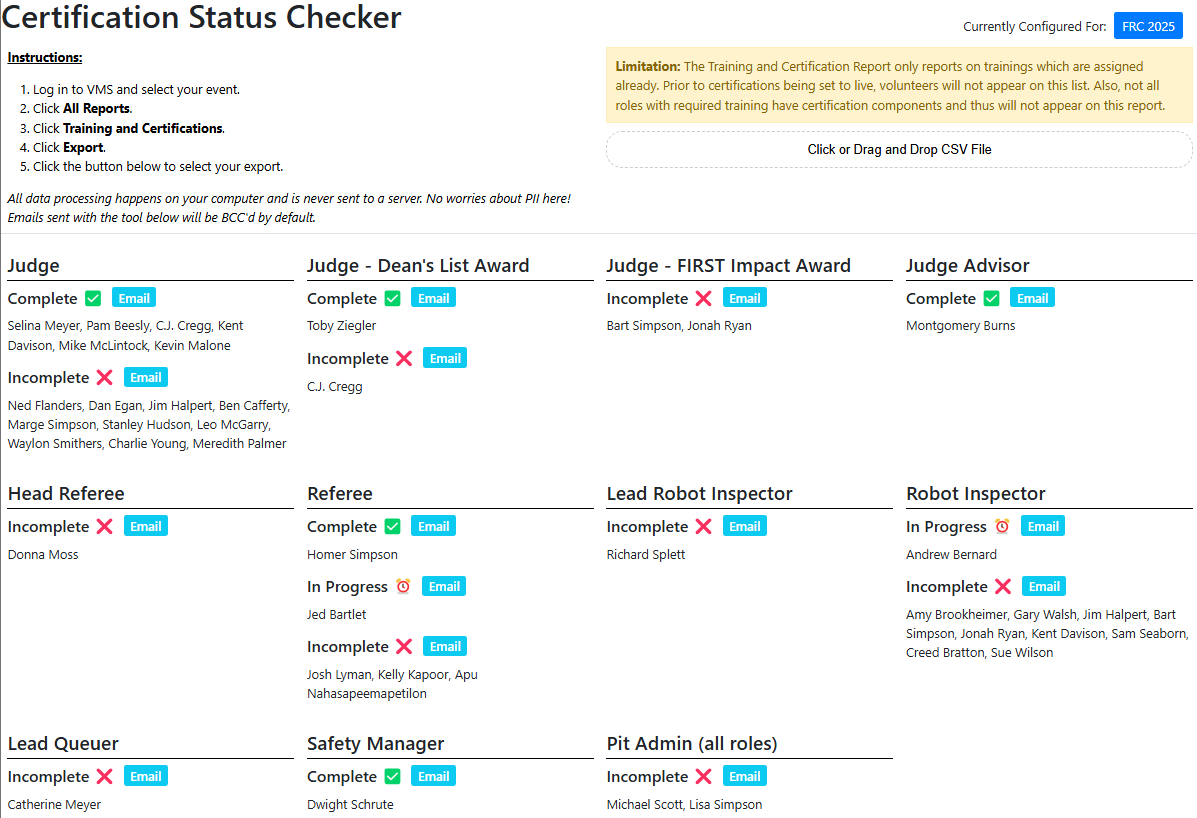Email the incomplete Lead Queuer
The width and height of the screenshot is (1197, 818).
[146, 776]
